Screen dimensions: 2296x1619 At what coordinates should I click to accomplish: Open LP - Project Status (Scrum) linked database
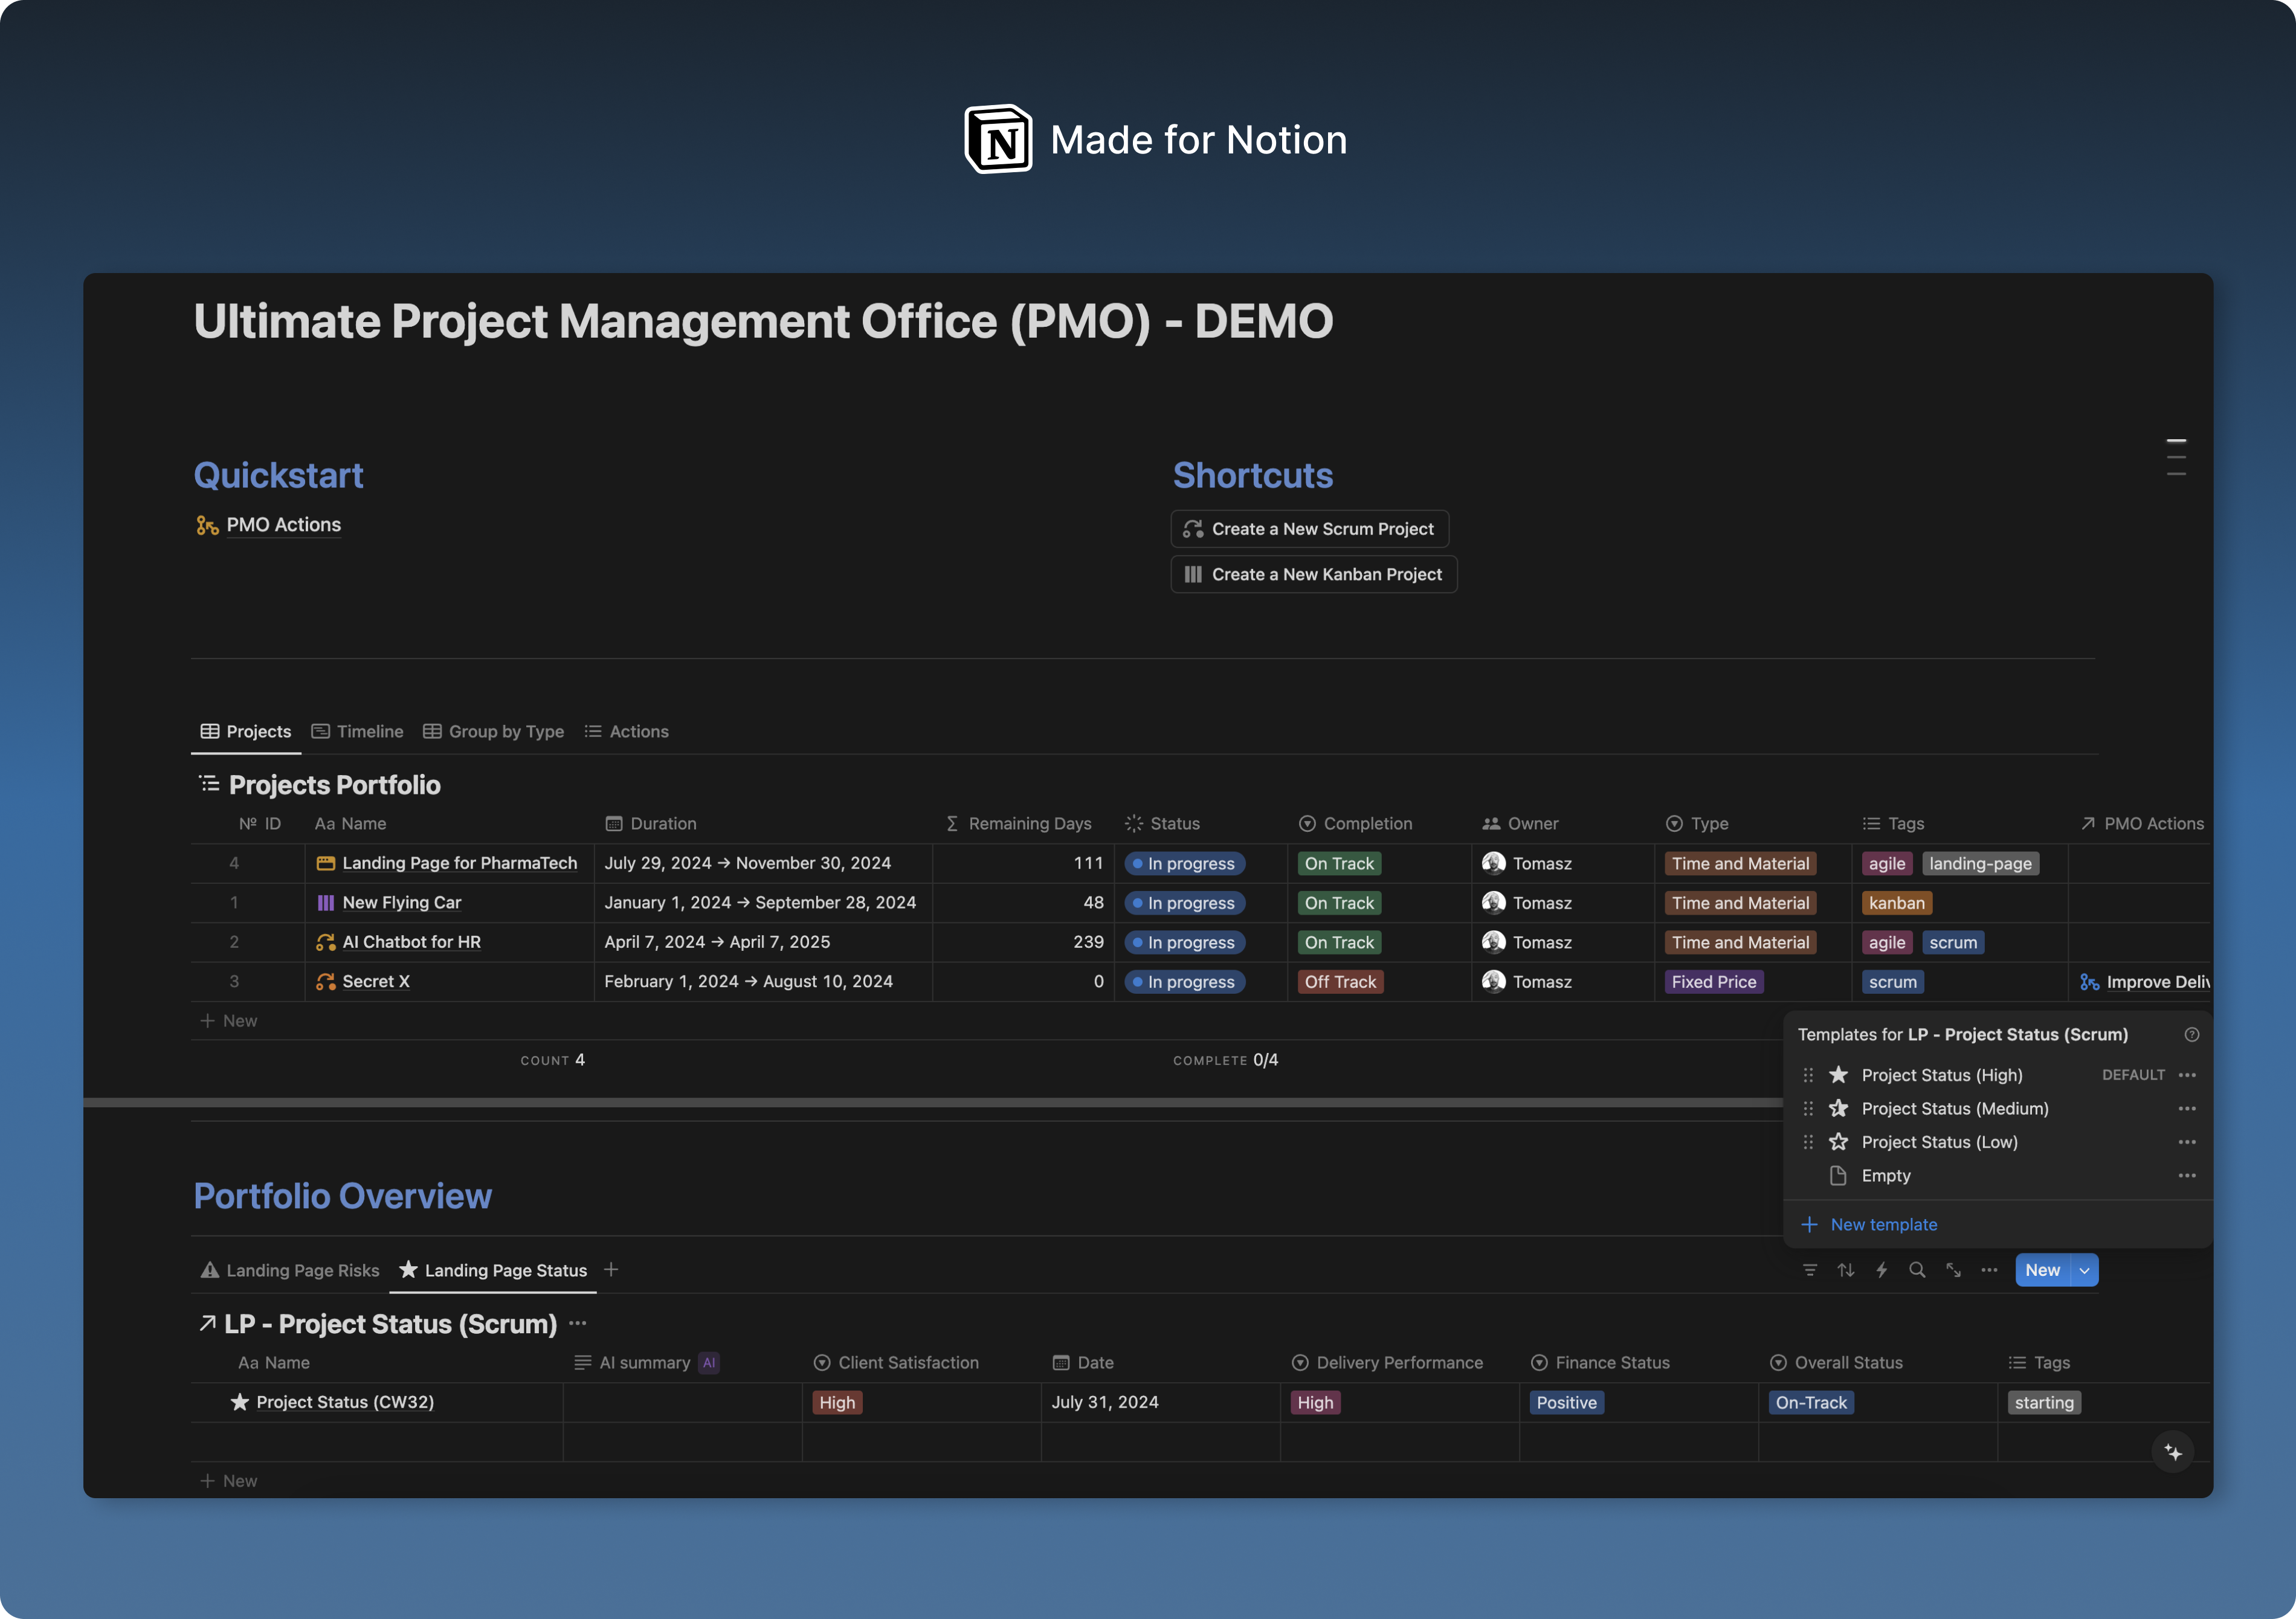pyautogui.click(x=391, y=1324)
